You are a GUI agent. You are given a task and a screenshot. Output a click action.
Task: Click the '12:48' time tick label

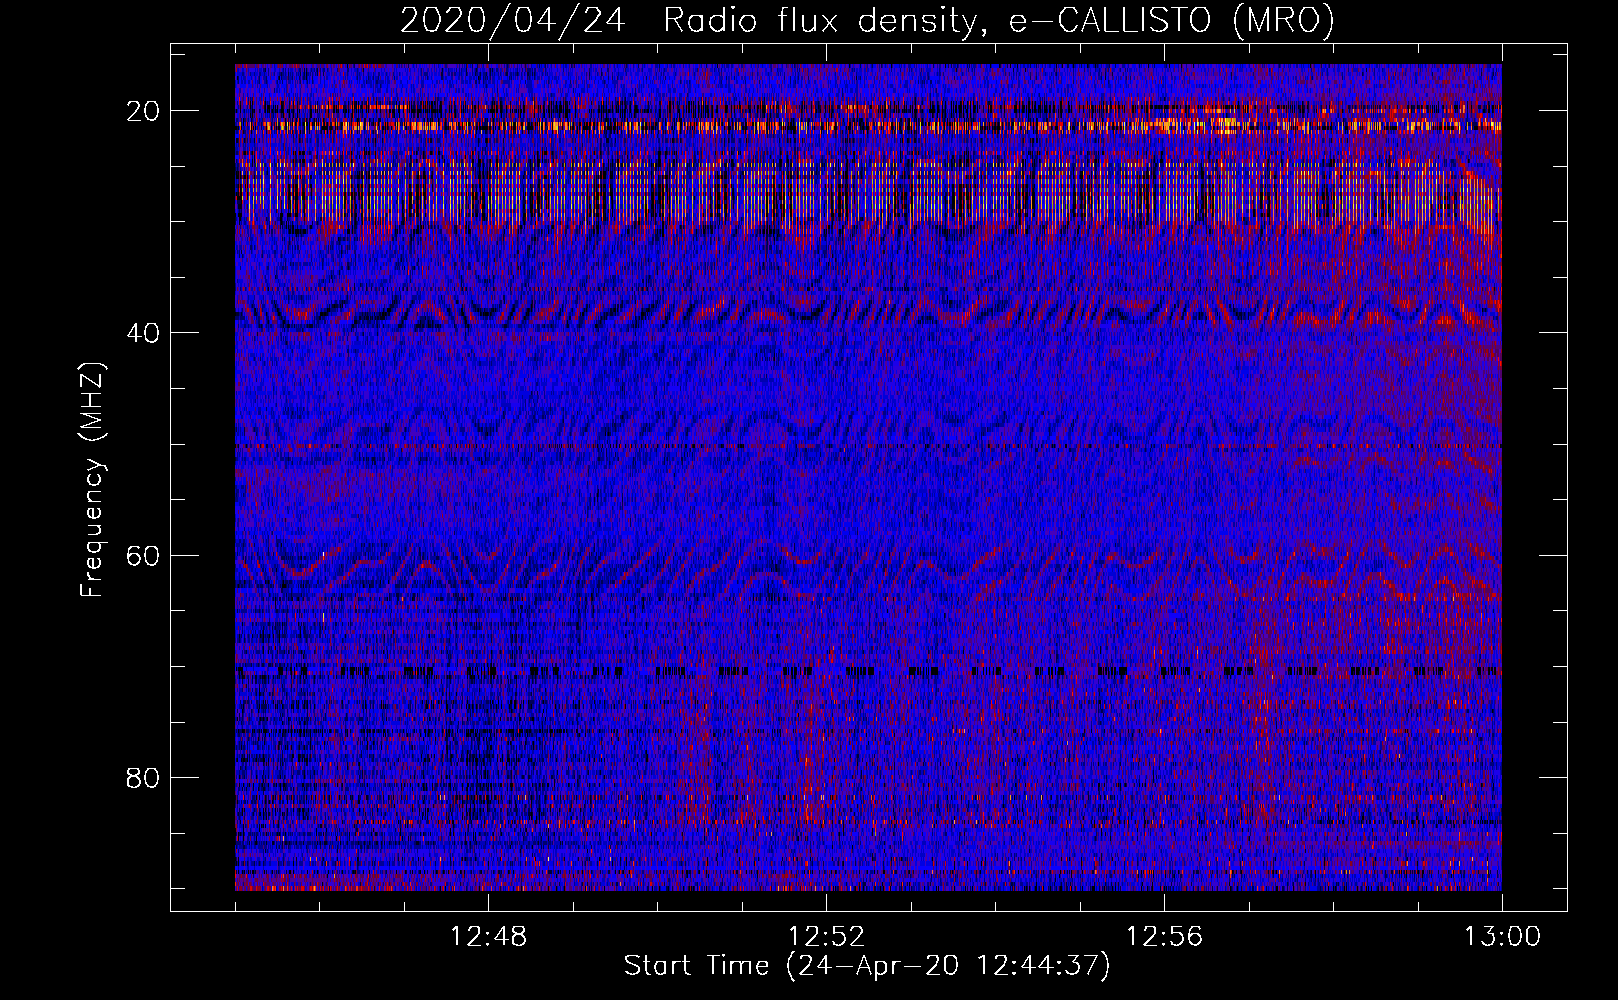[488, 937]
